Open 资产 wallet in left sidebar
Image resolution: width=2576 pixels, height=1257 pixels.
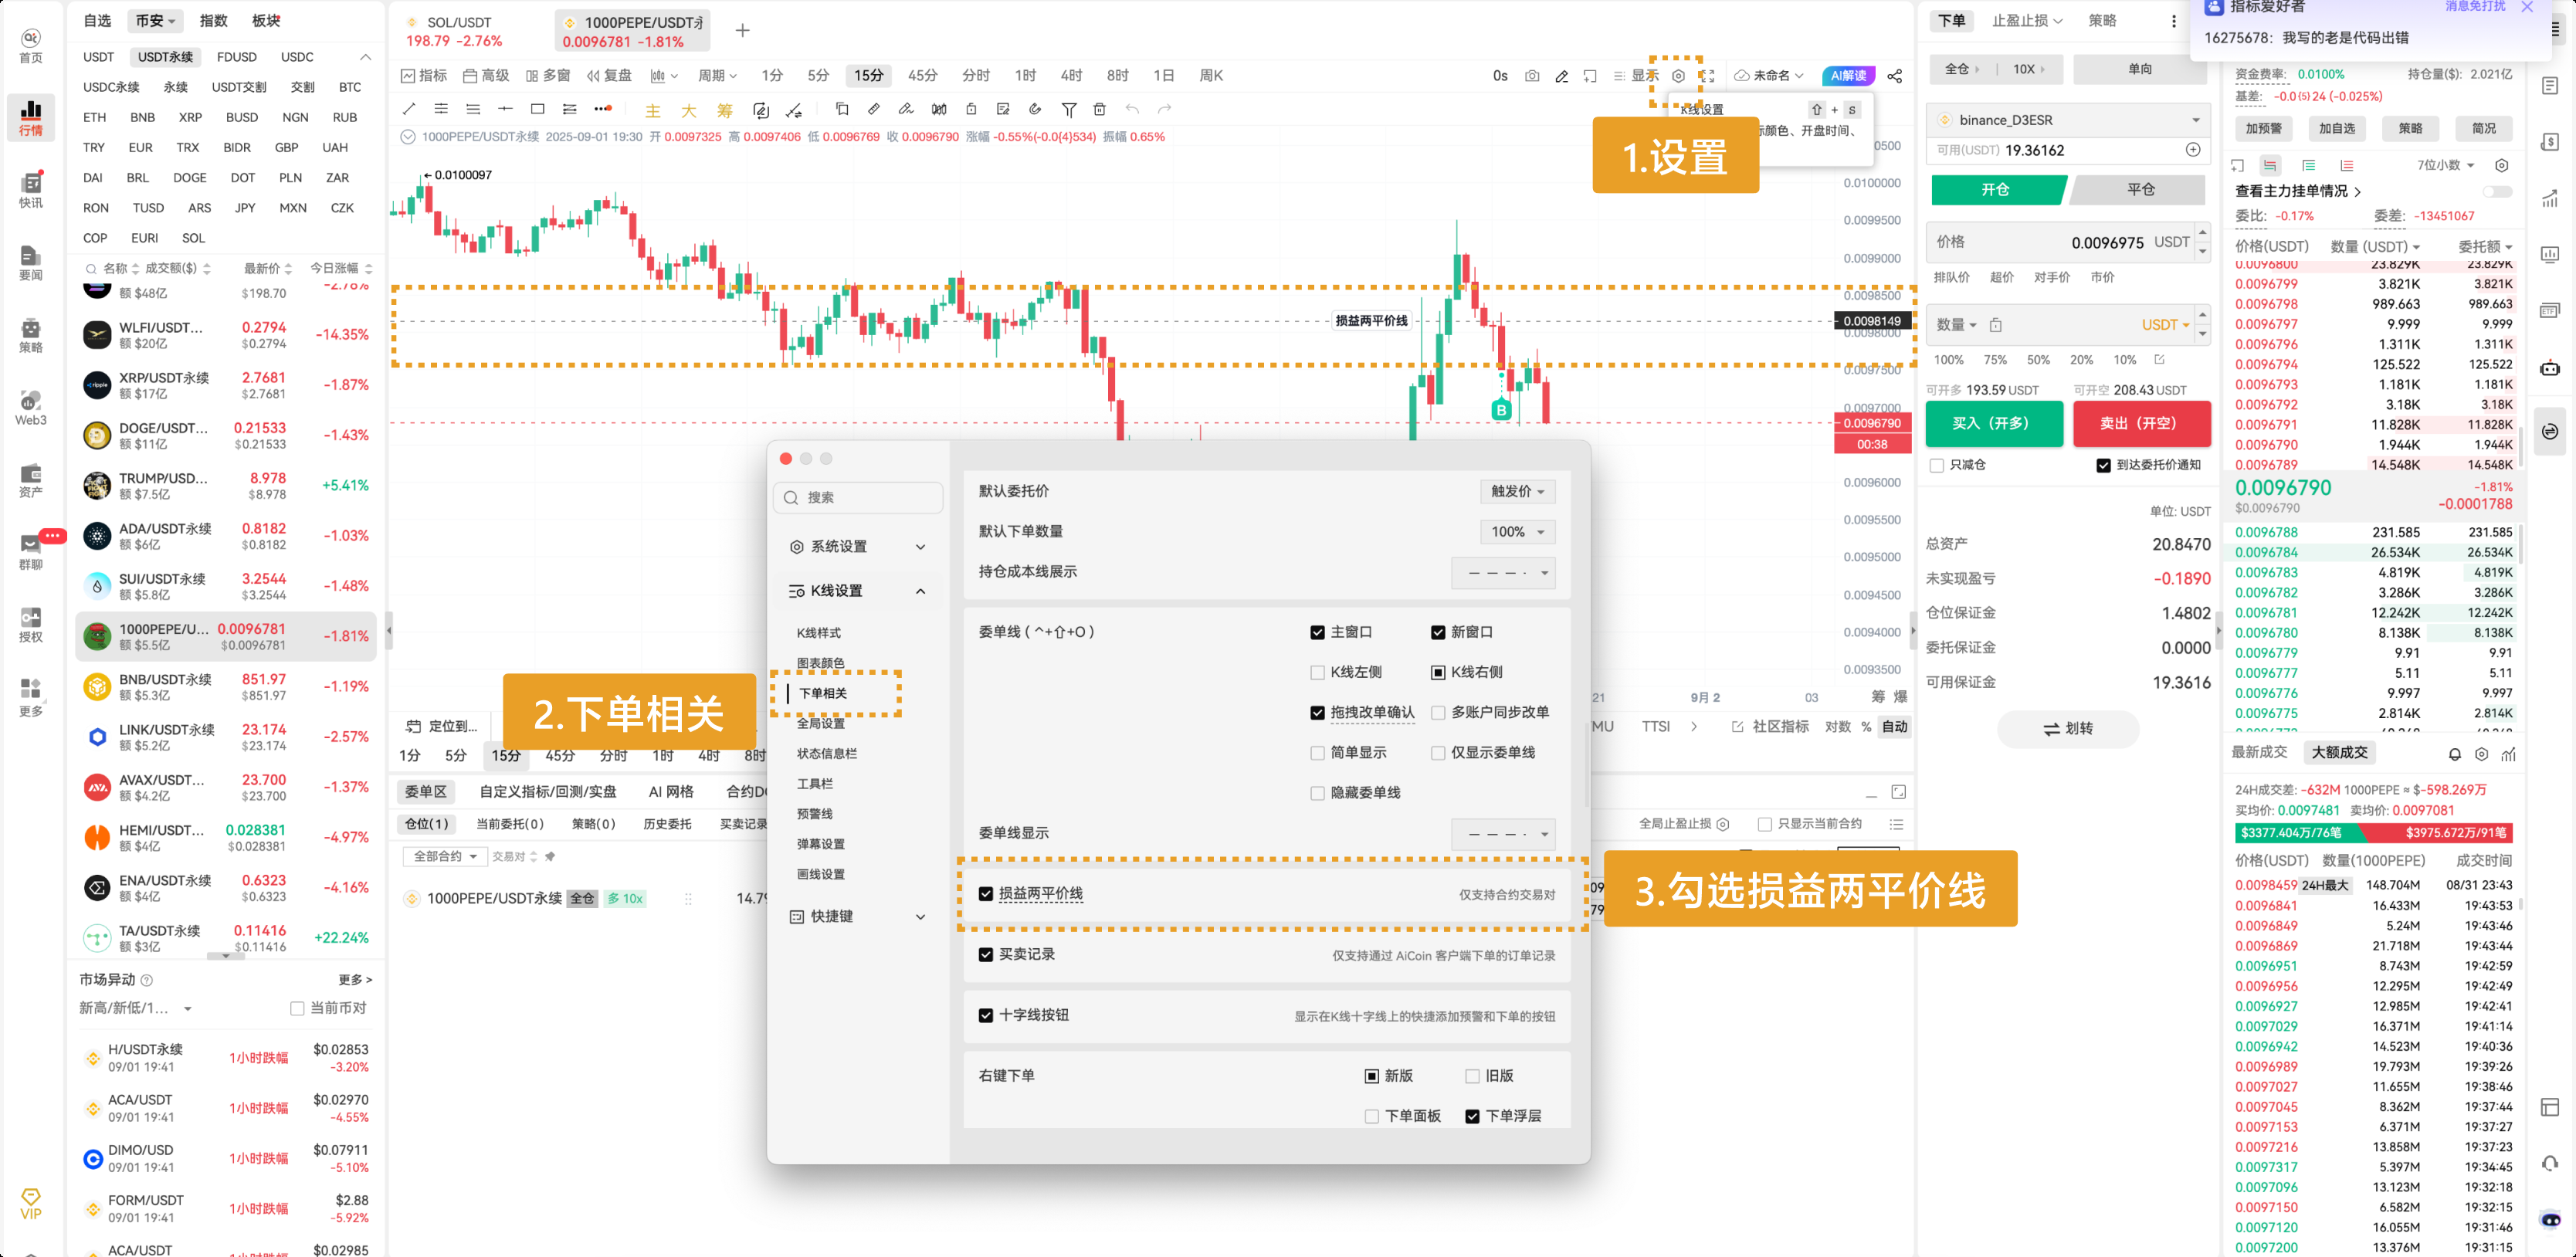click(31, 480)
